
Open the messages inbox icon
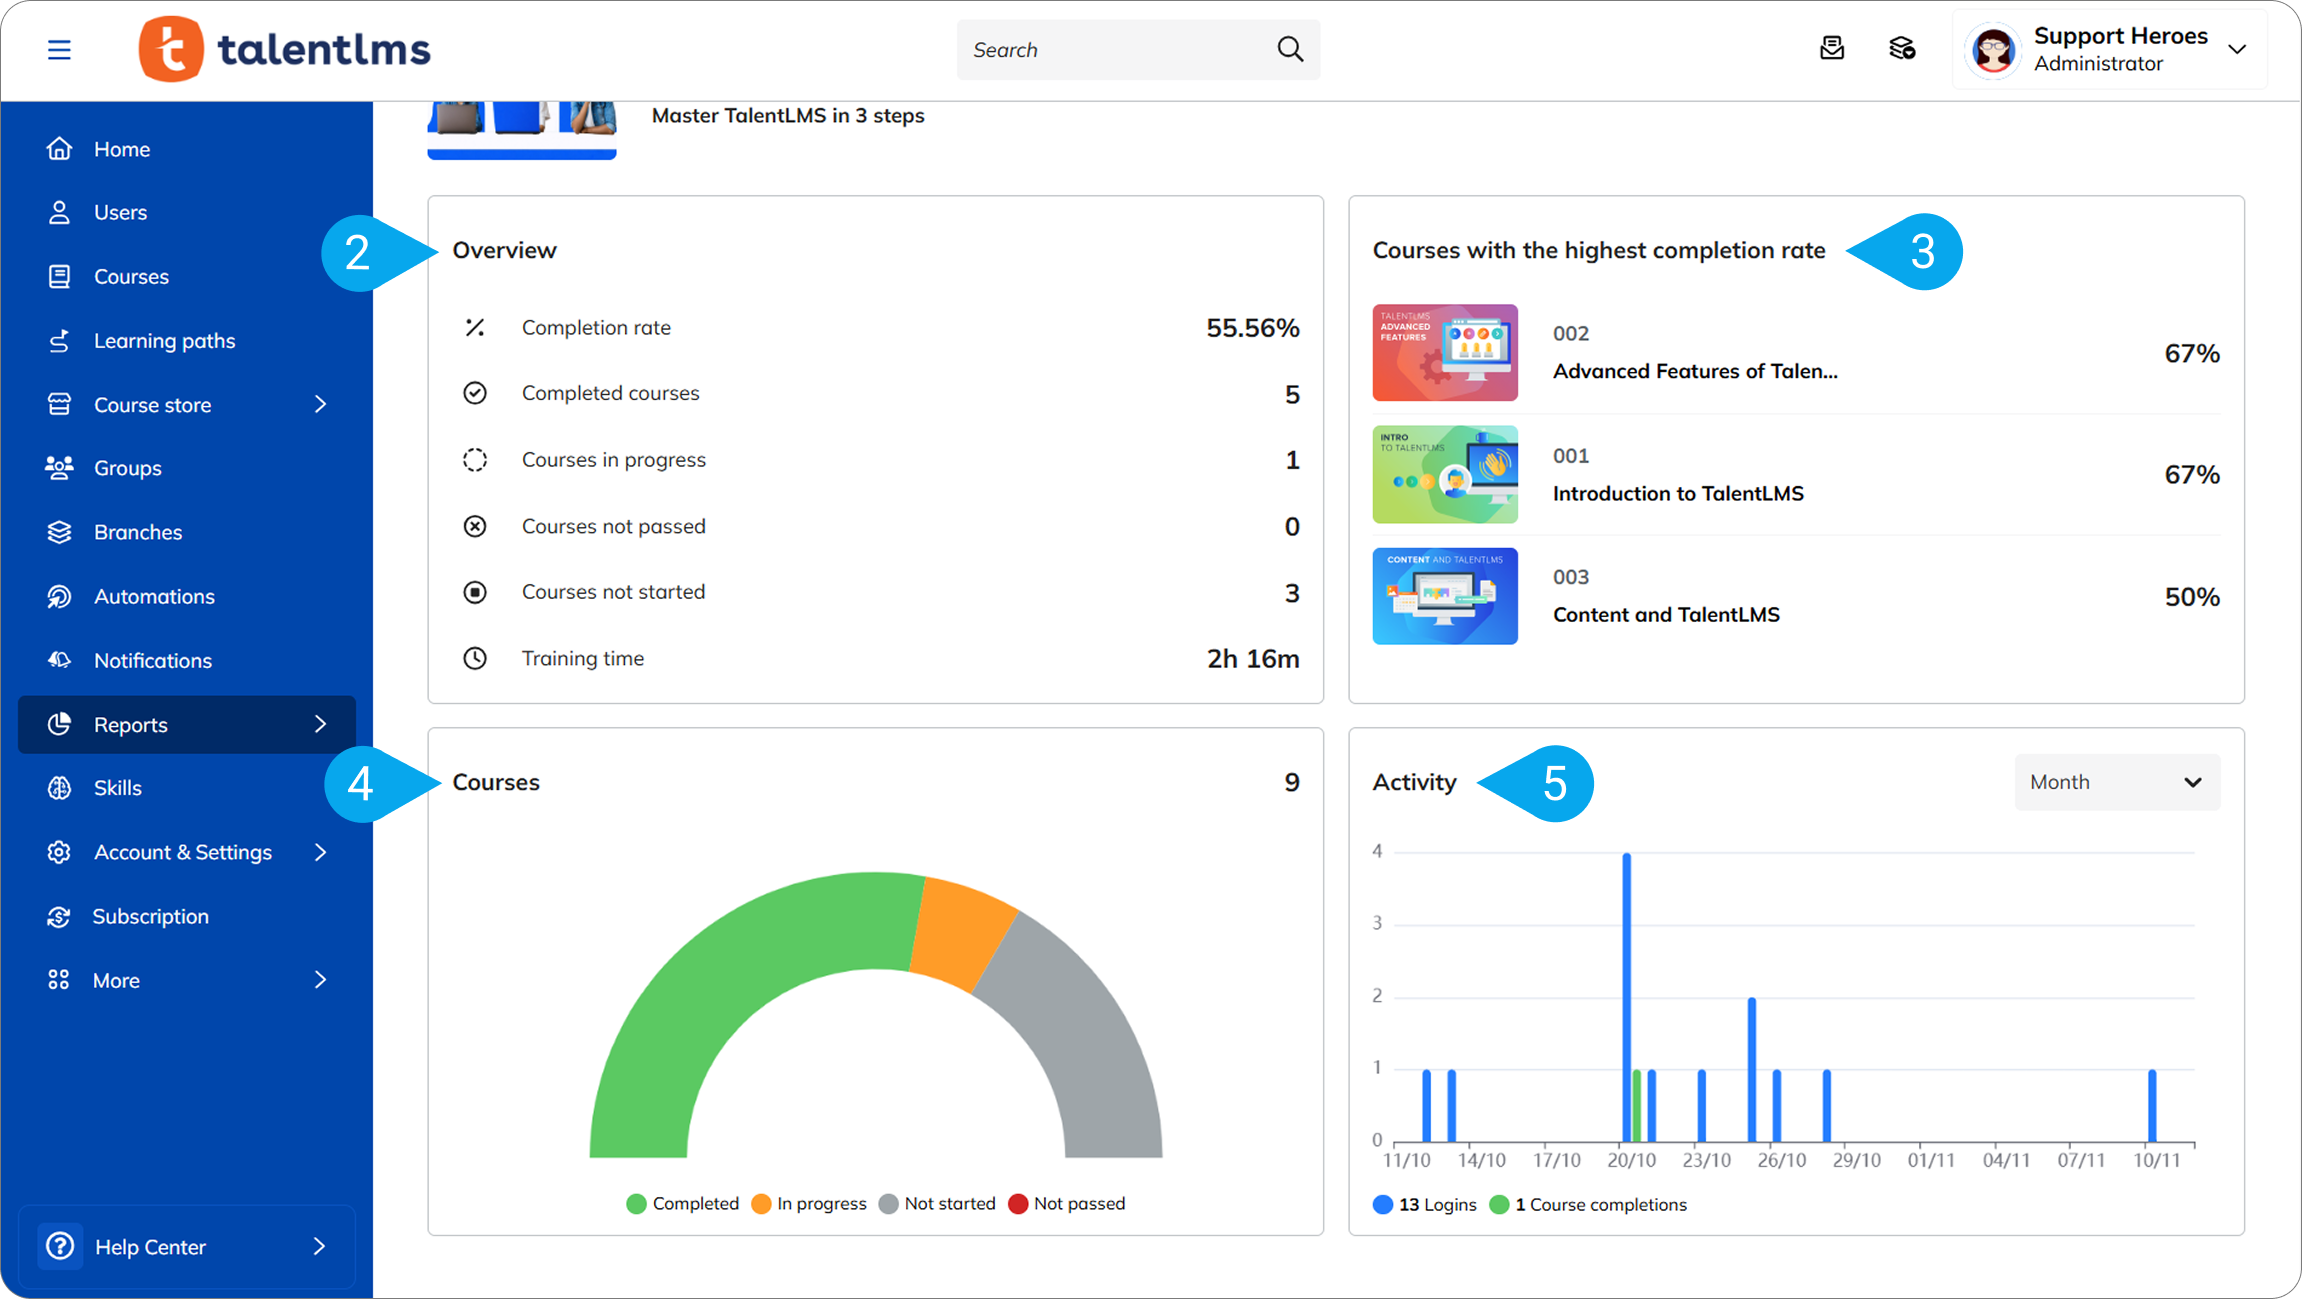point(1831,48)
